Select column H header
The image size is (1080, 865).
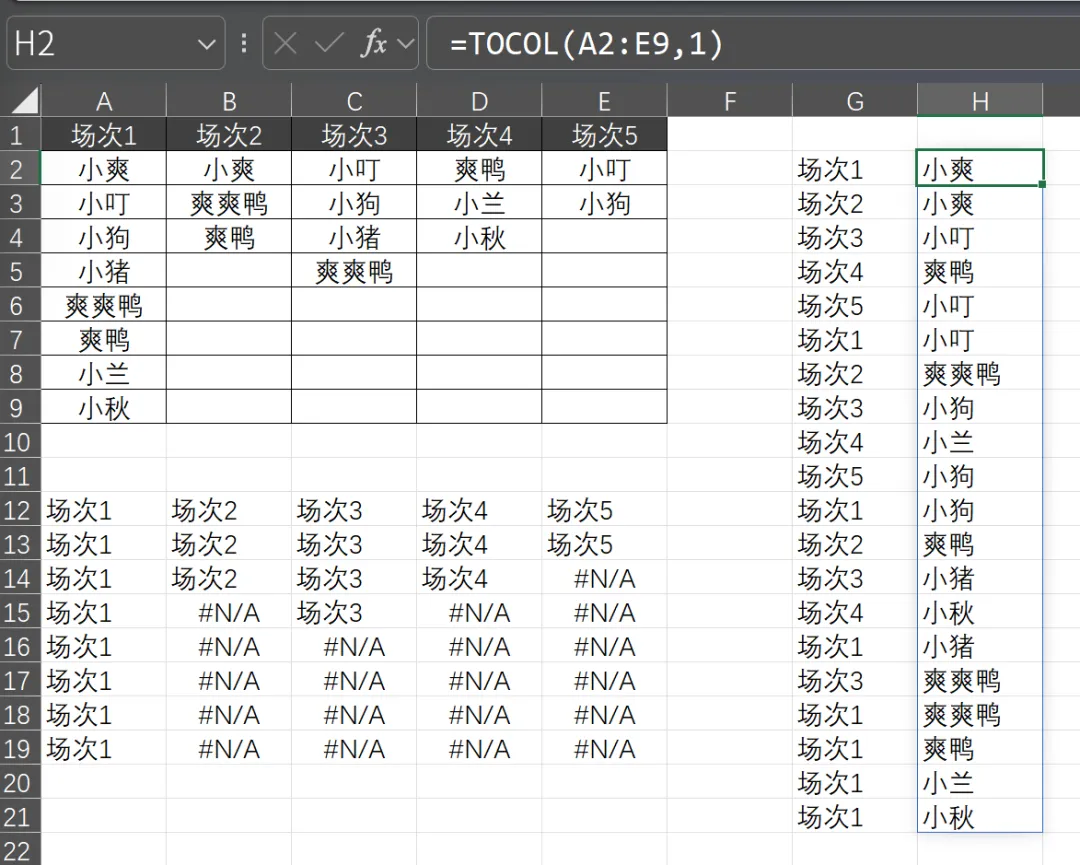click(x=980, y=101)
